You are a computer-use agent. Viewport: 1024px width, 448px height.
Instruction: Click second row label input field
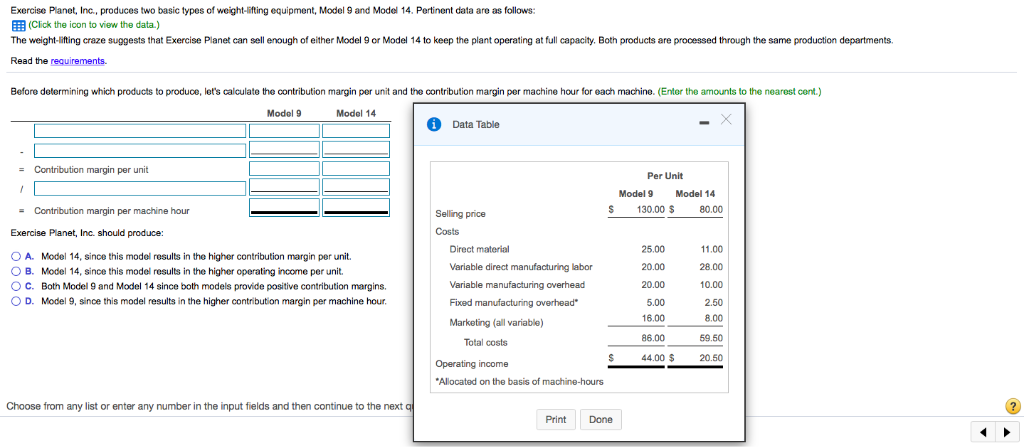click(140, 150)
